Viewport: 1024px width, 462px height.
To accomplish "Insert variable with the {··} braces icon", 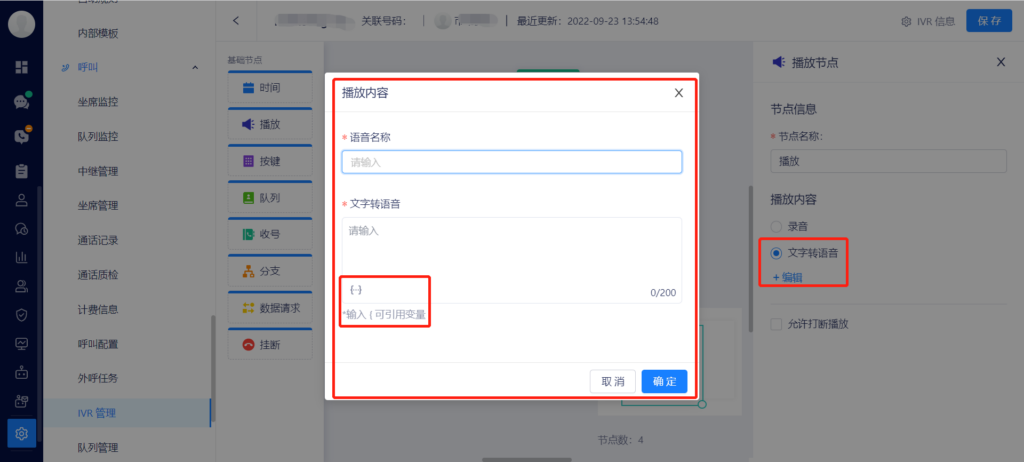I will click(x=356, y=289).
